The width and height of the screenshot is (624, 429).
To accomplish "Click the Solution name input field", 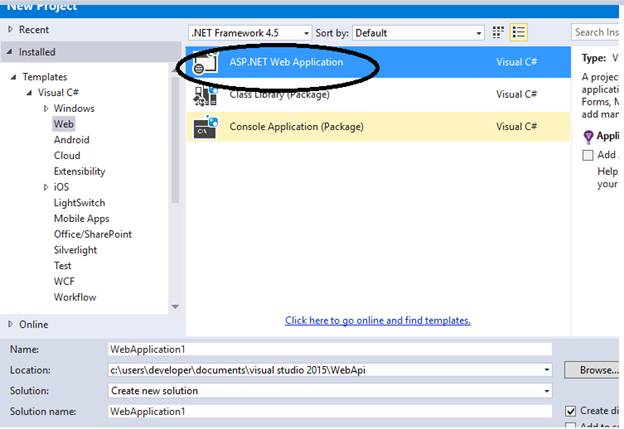I will tap(330, 411).
